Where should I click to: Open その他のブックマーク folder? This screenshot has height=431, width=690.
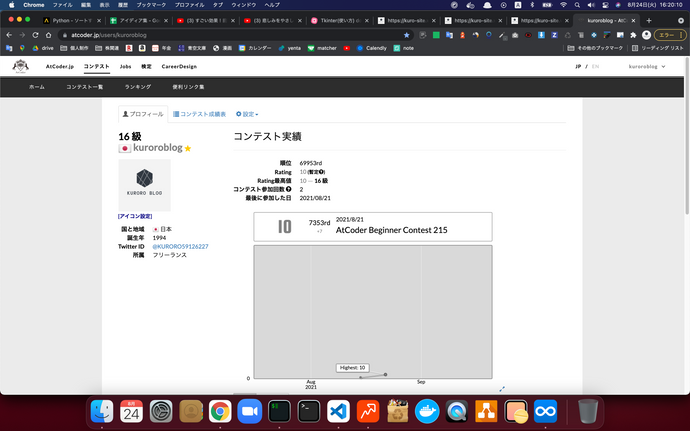[595, 48]
